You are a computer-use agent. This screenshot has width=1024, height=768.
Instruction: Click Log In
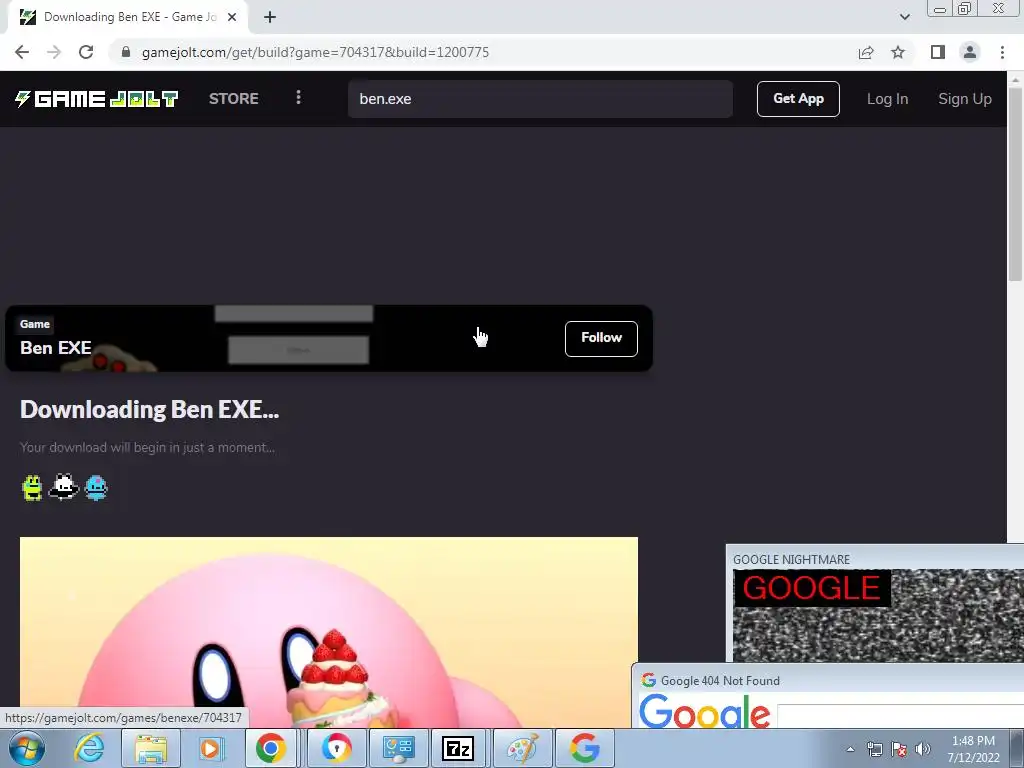[x=887, y=99]
